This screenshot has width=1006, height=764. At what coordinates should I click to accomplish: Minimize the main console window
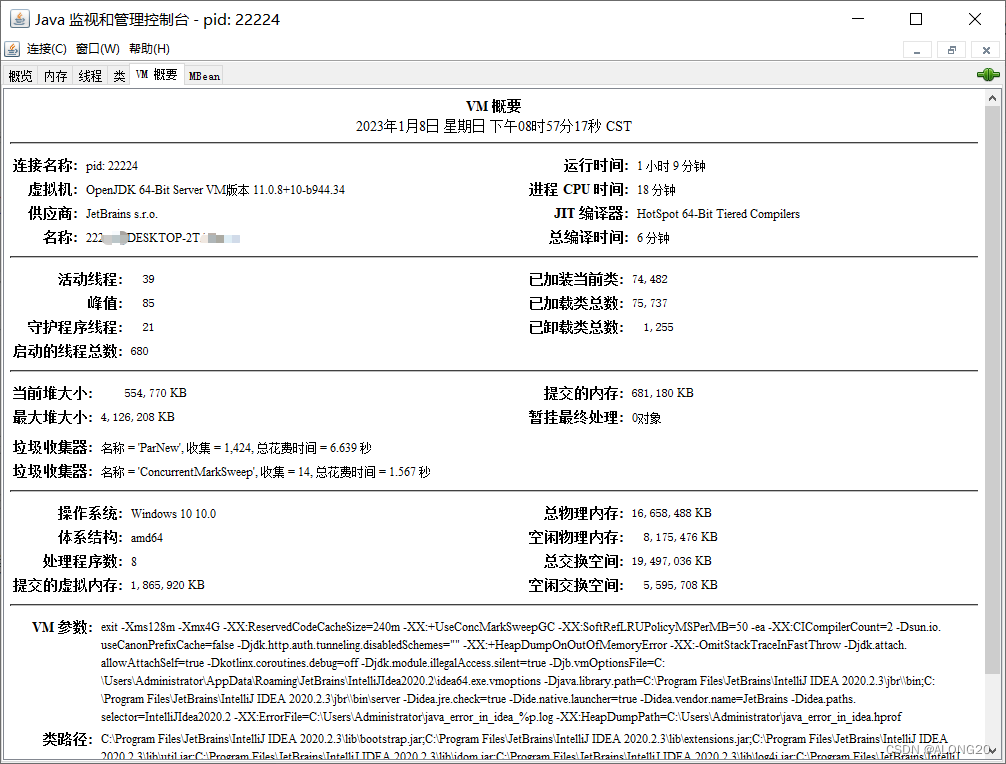pos(858,19)
